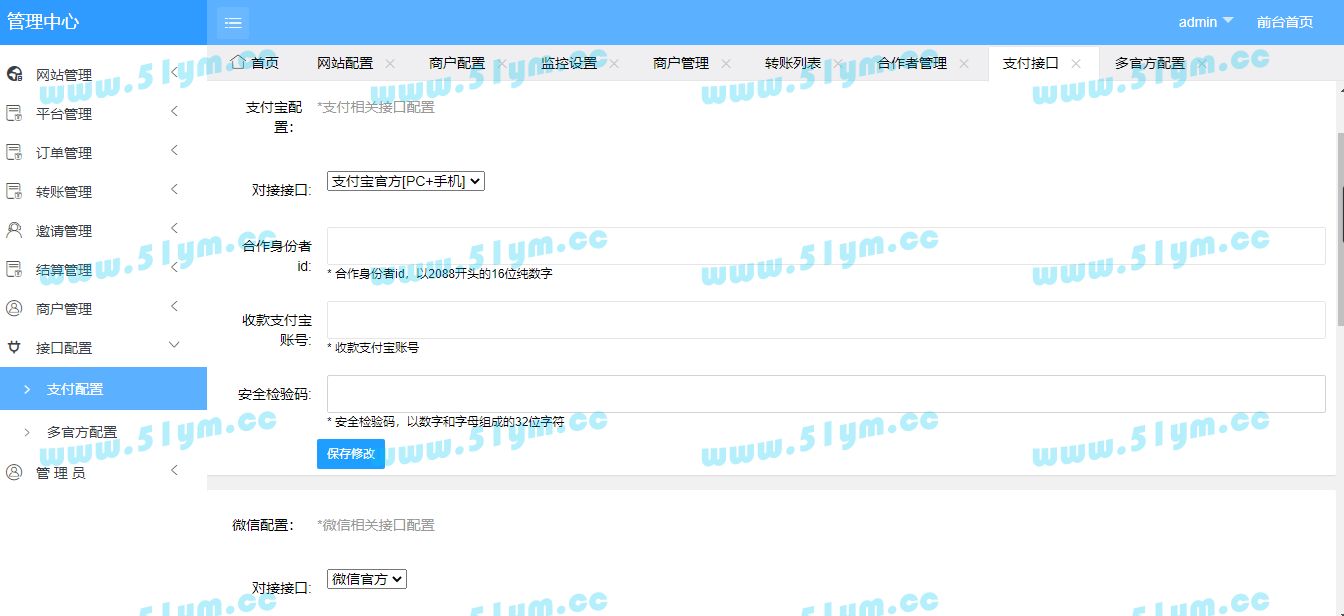Expand the 转账管理 menu chevron

174,189
